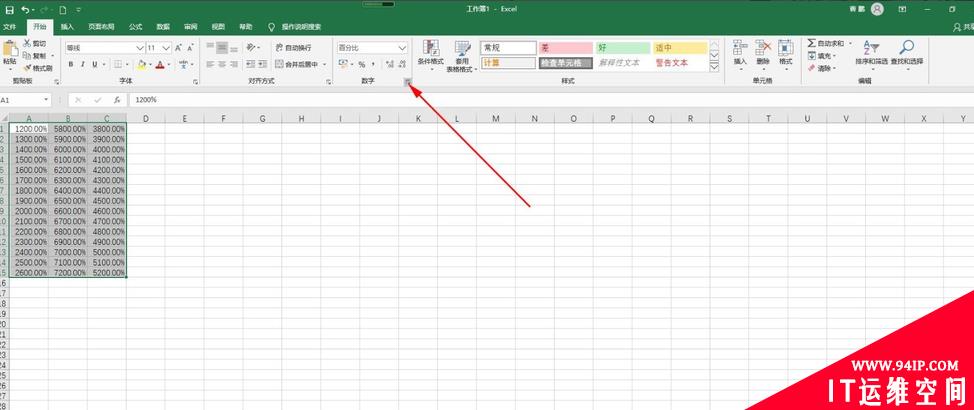The height and width of the screenshot is (410, 974).
Task: Activate the Format Painter (格式刷)
Action: (37, 68)
